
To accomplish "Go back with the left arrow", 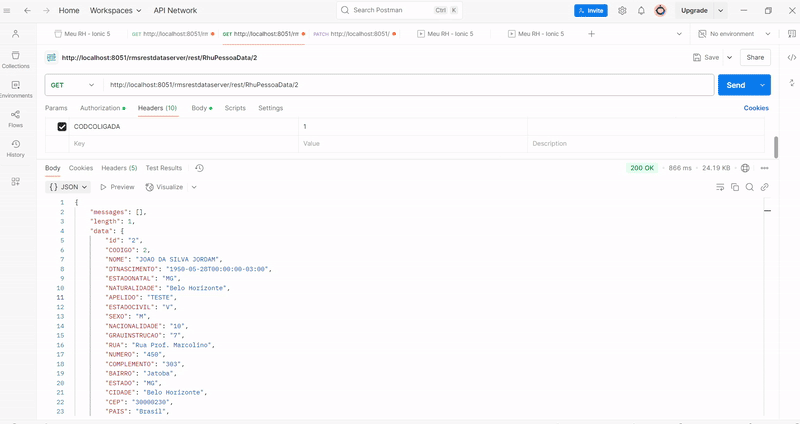I will [28, 10].
